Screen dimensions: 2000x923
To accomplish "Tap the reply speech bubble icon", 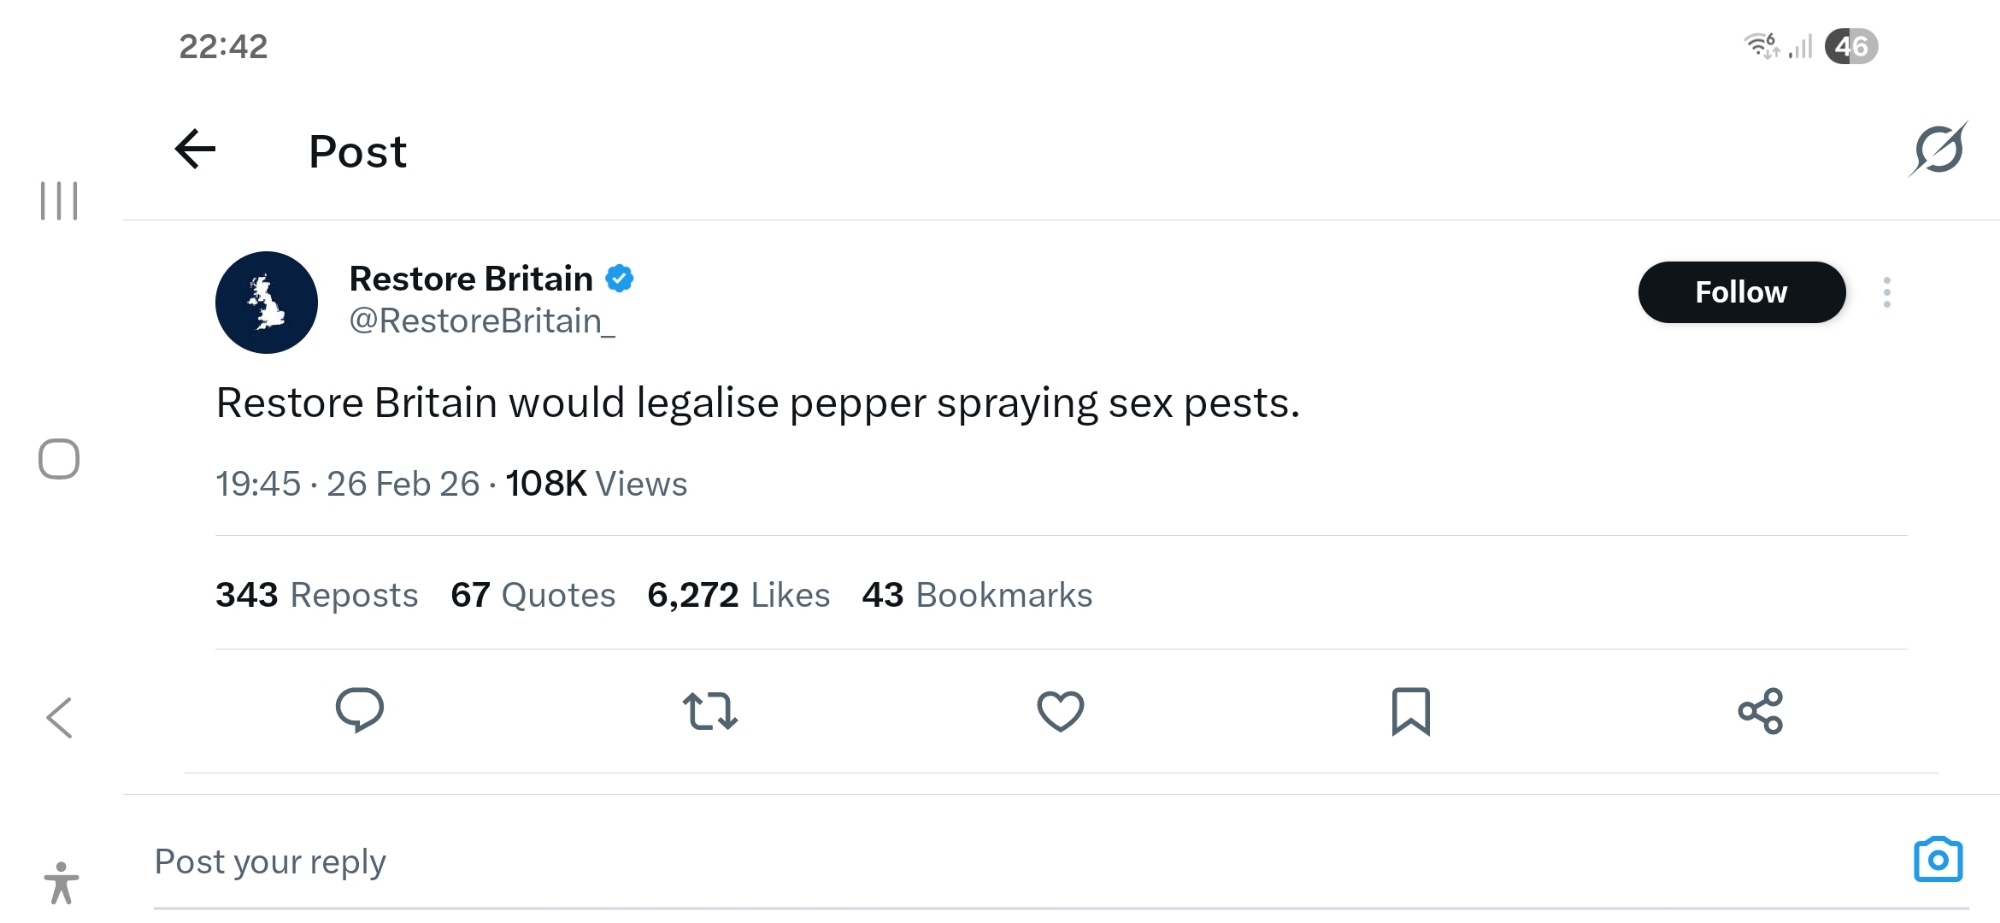I will 360,711.
